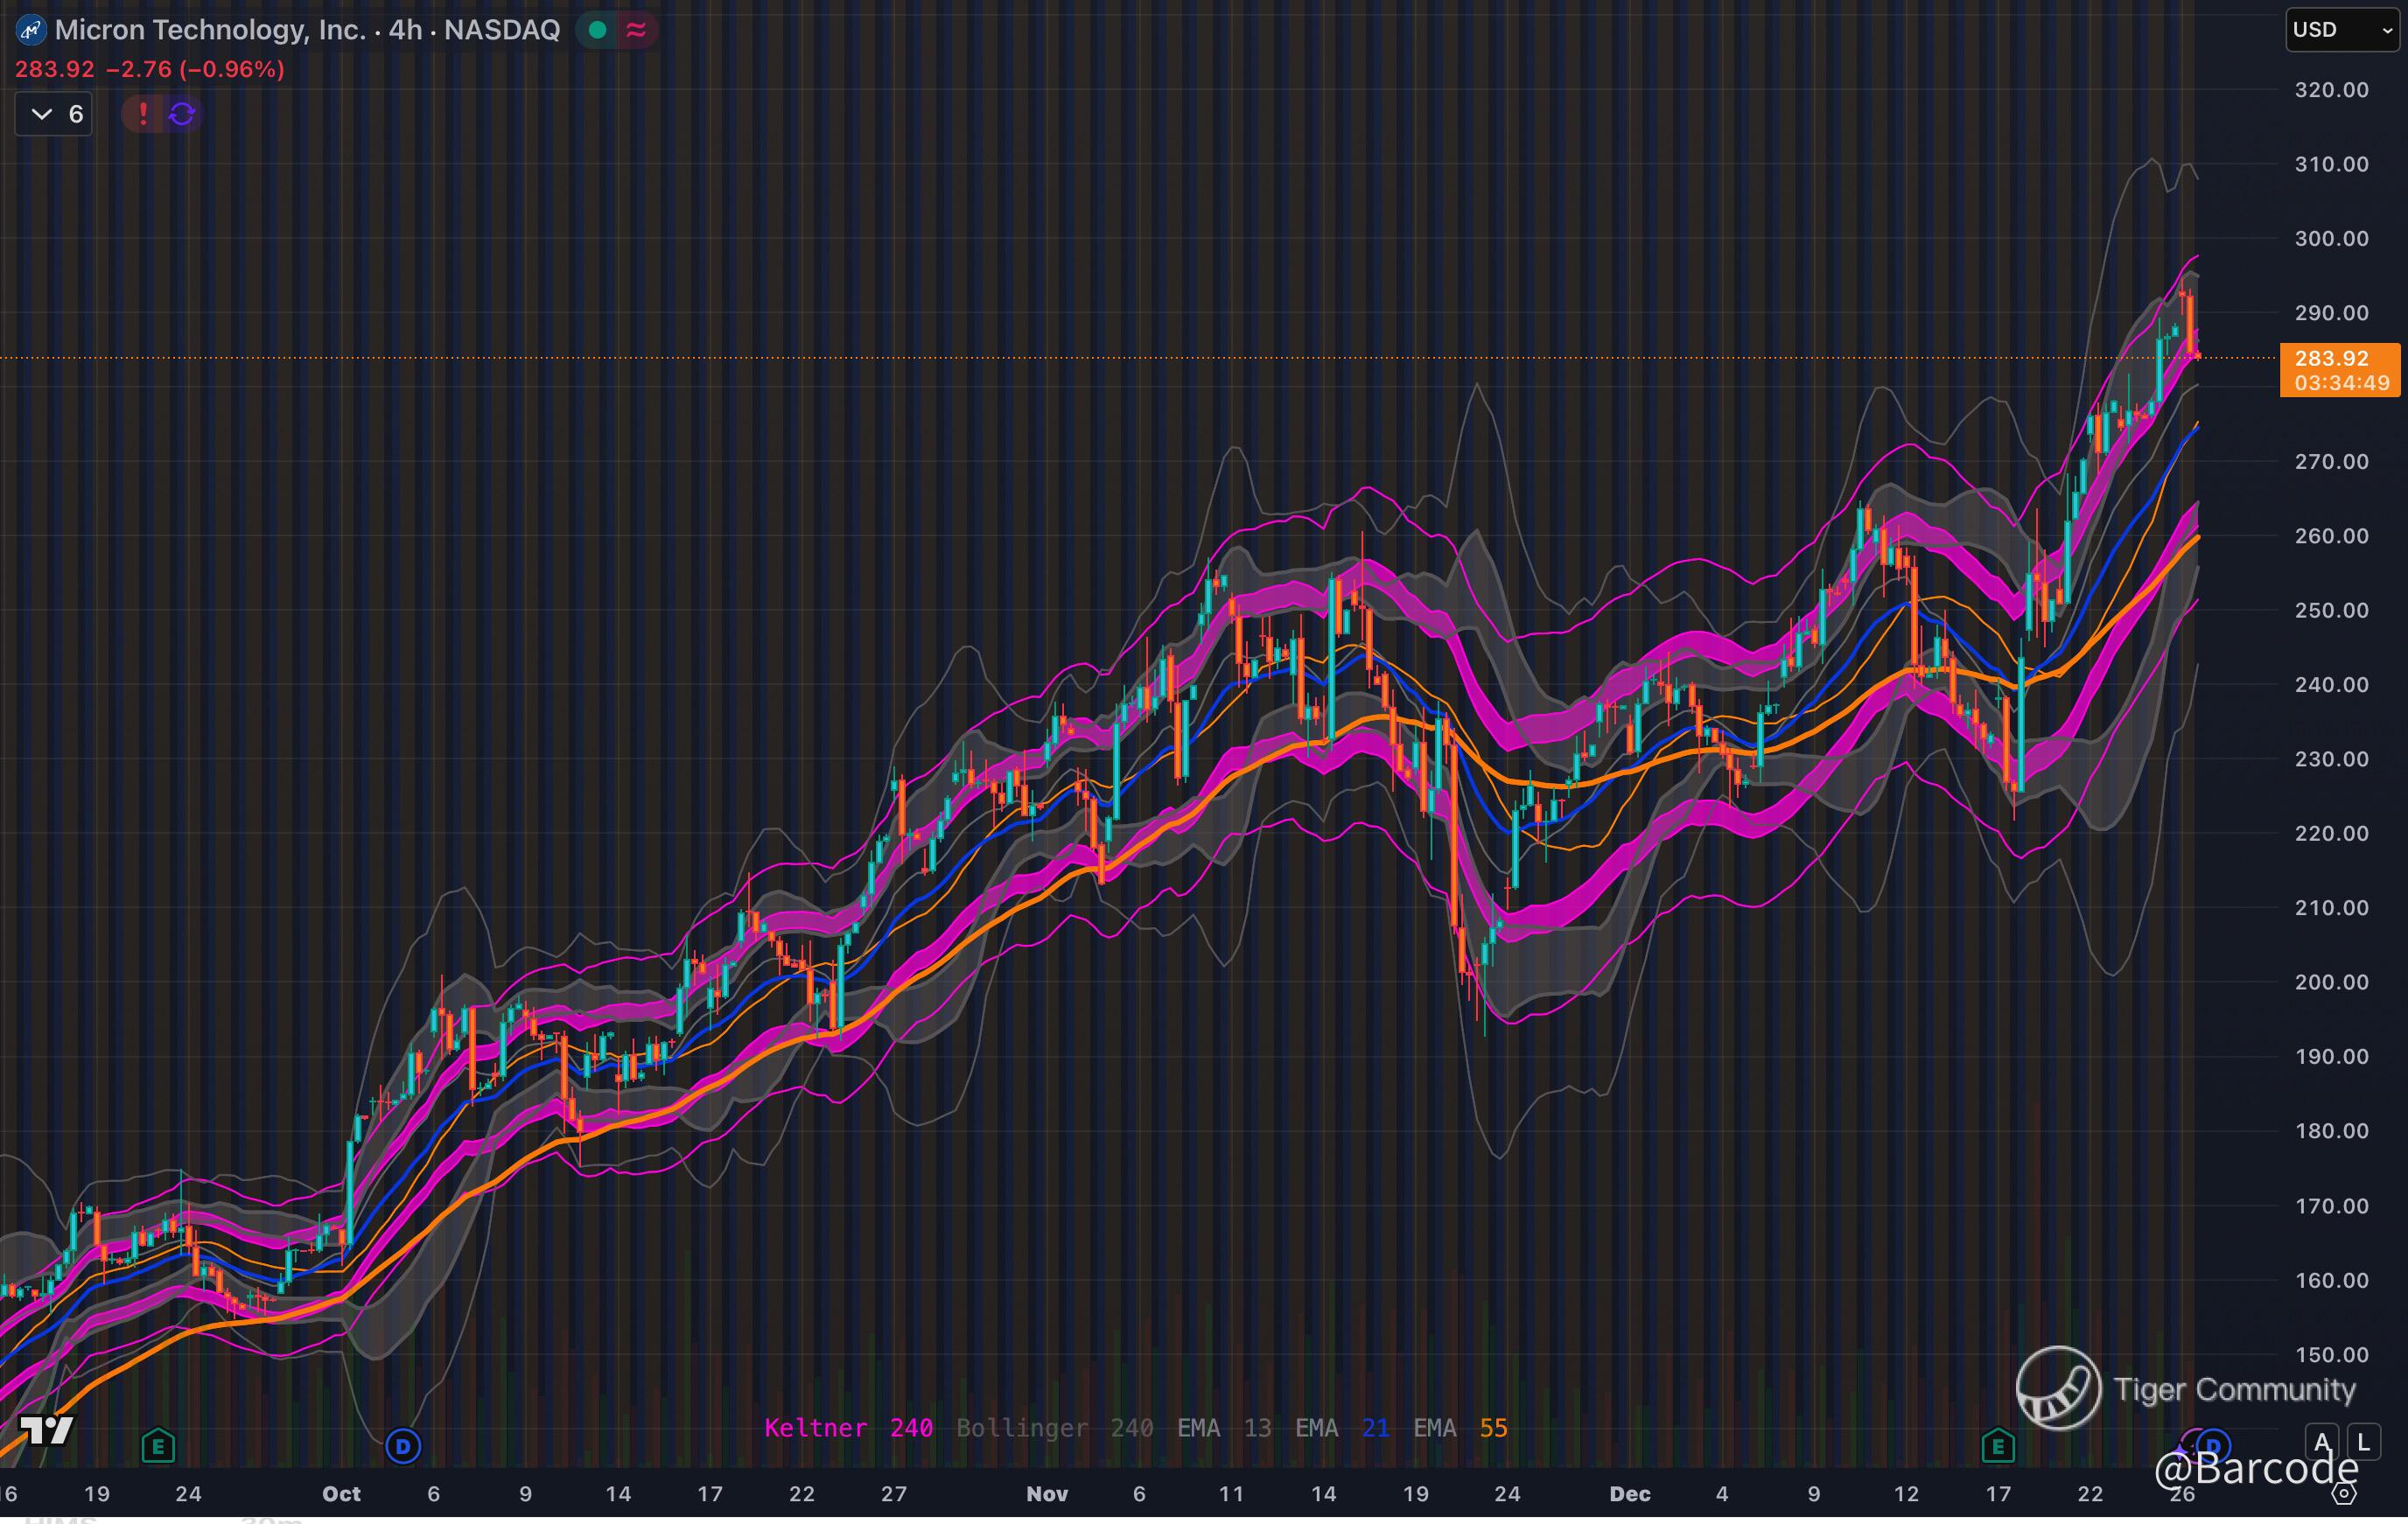The image size is (2408, 1524).
Task: Click the red exclamation warning icon
Action: (143, 114)
